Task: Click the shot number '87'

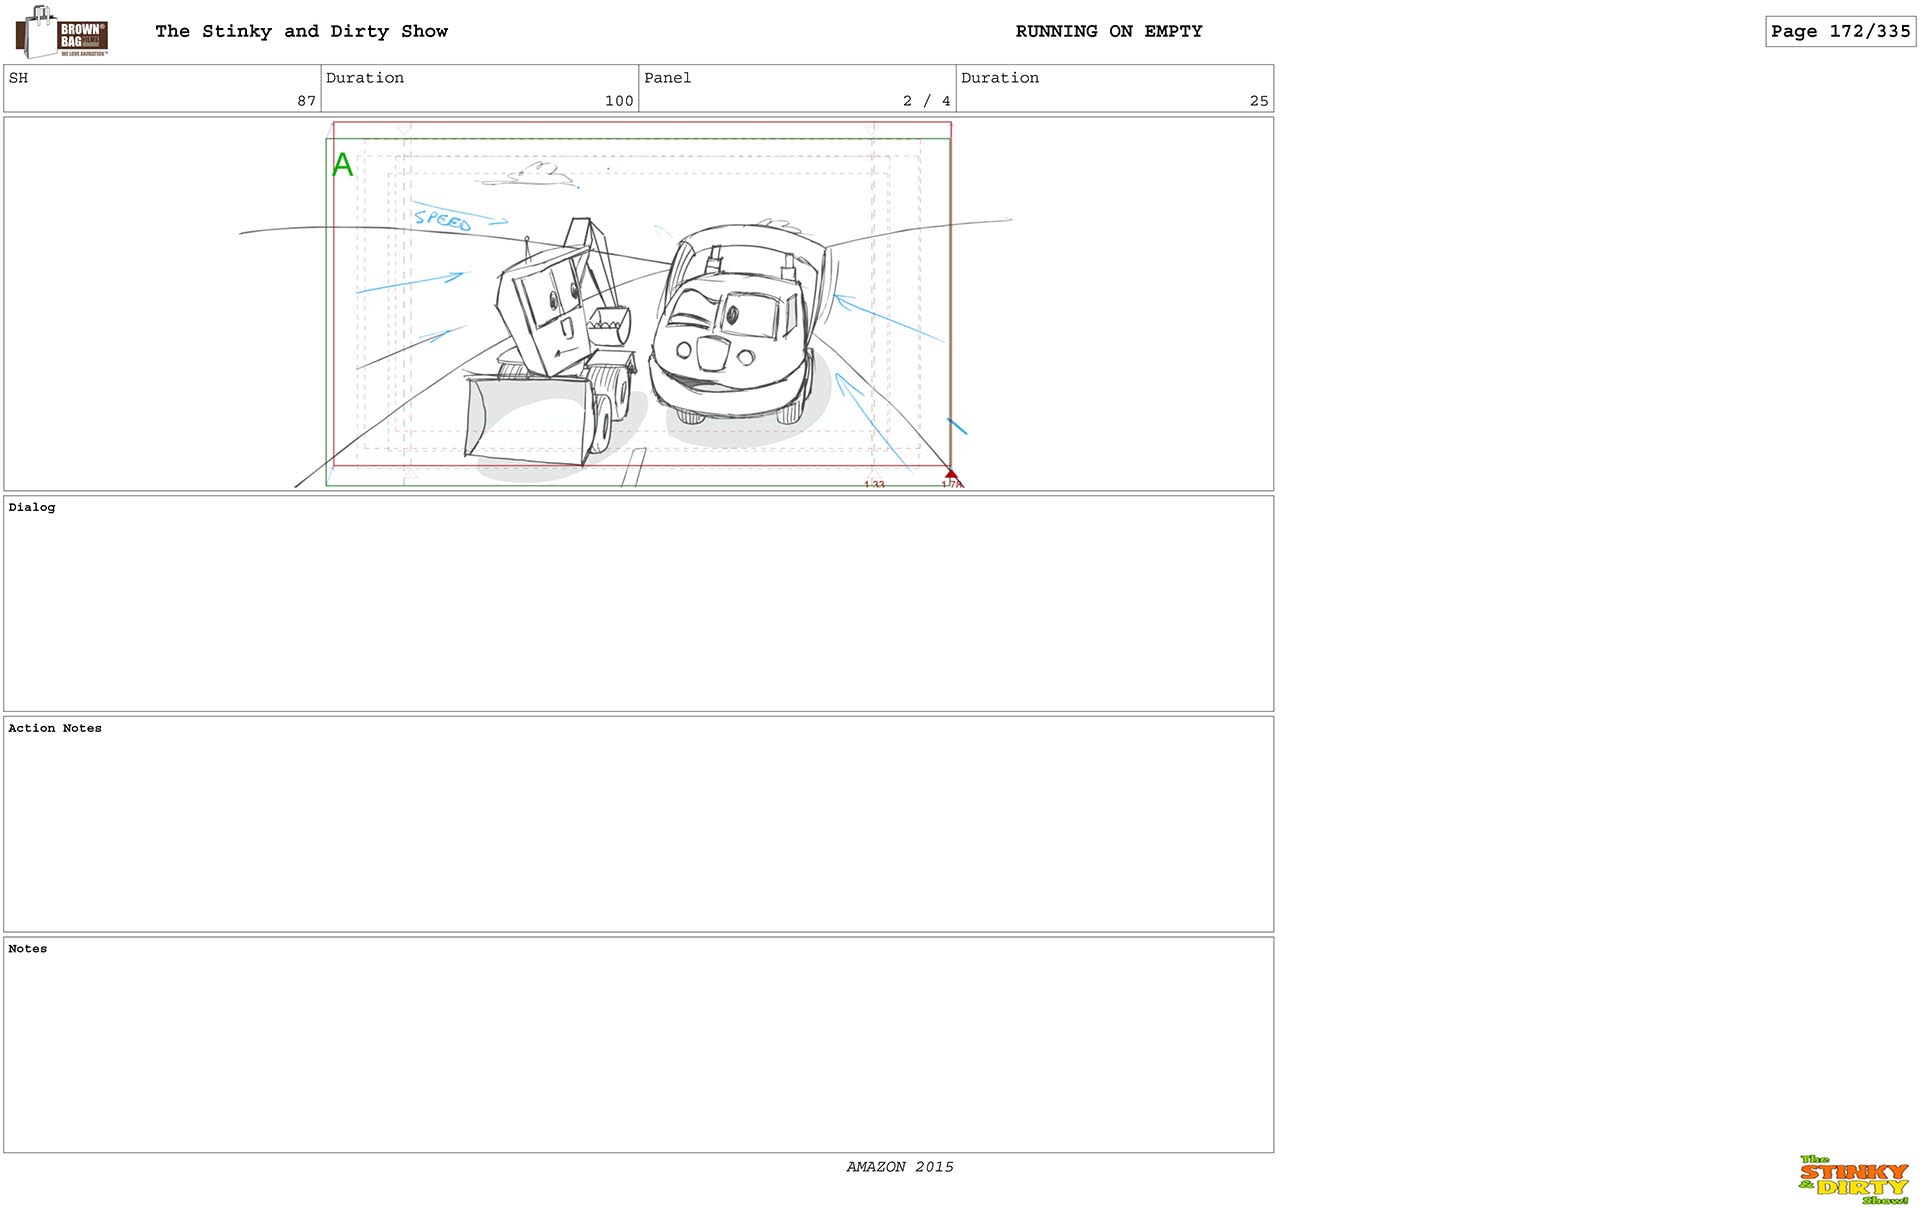Action: pyautogui.click(x=306, y=101)
